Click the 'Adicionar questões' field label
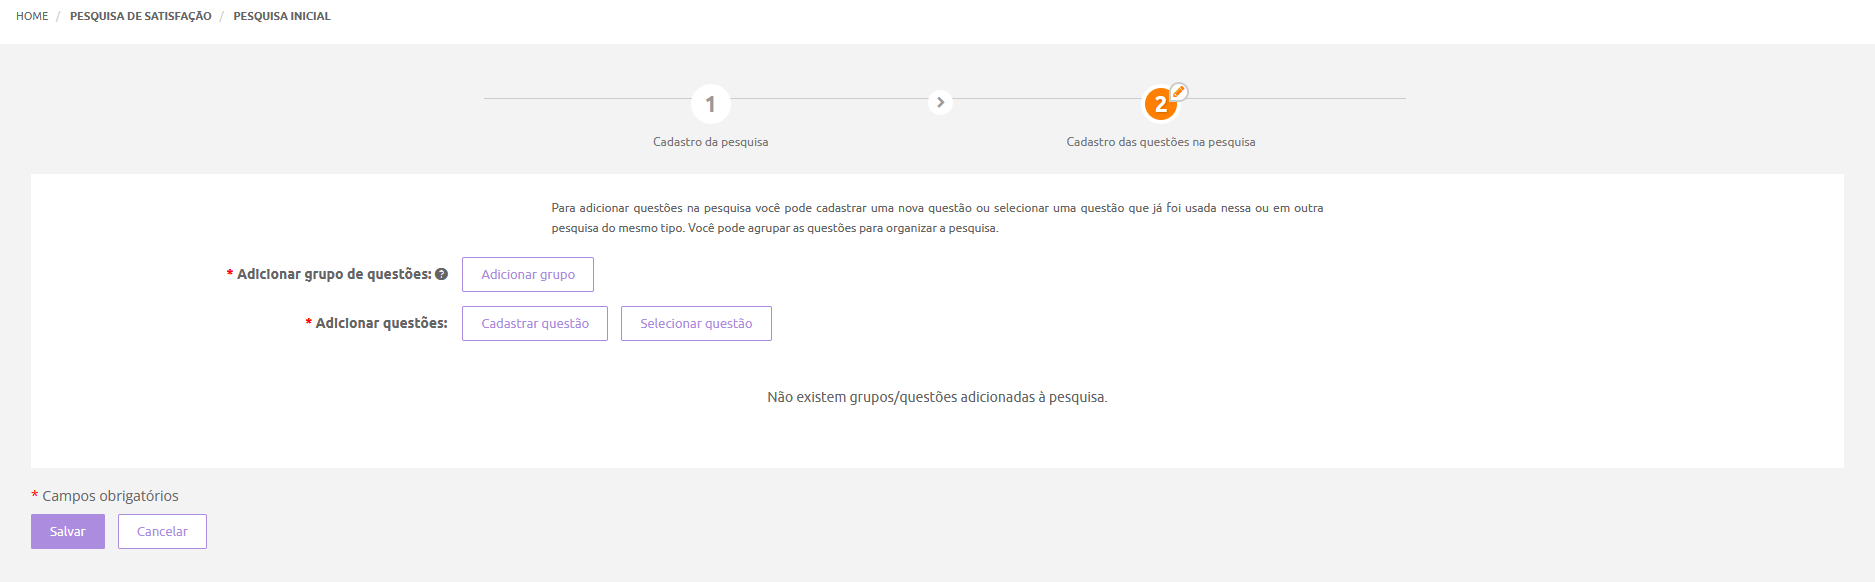1875x582 pixels. (381, 323)
